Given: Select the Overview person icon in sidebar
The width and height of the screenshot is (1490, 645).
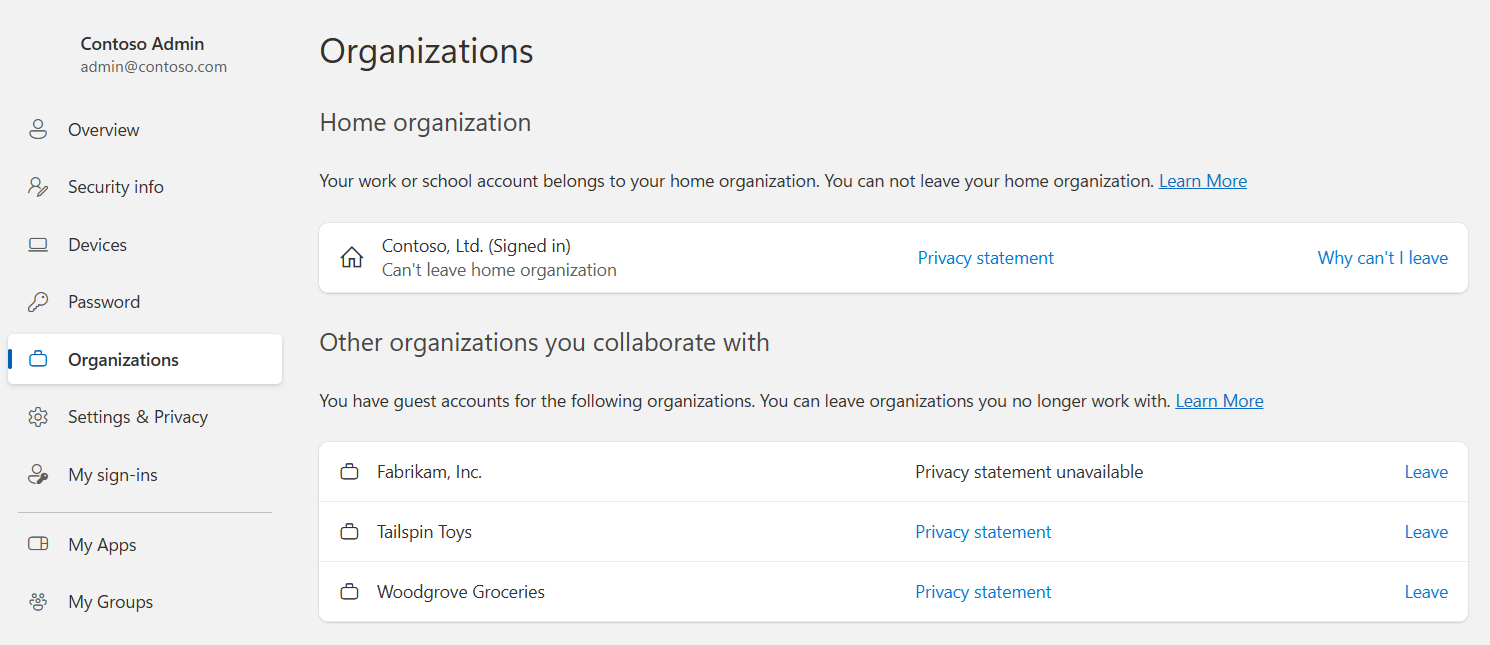Looking at the screenshot, I should pos(38,129).
